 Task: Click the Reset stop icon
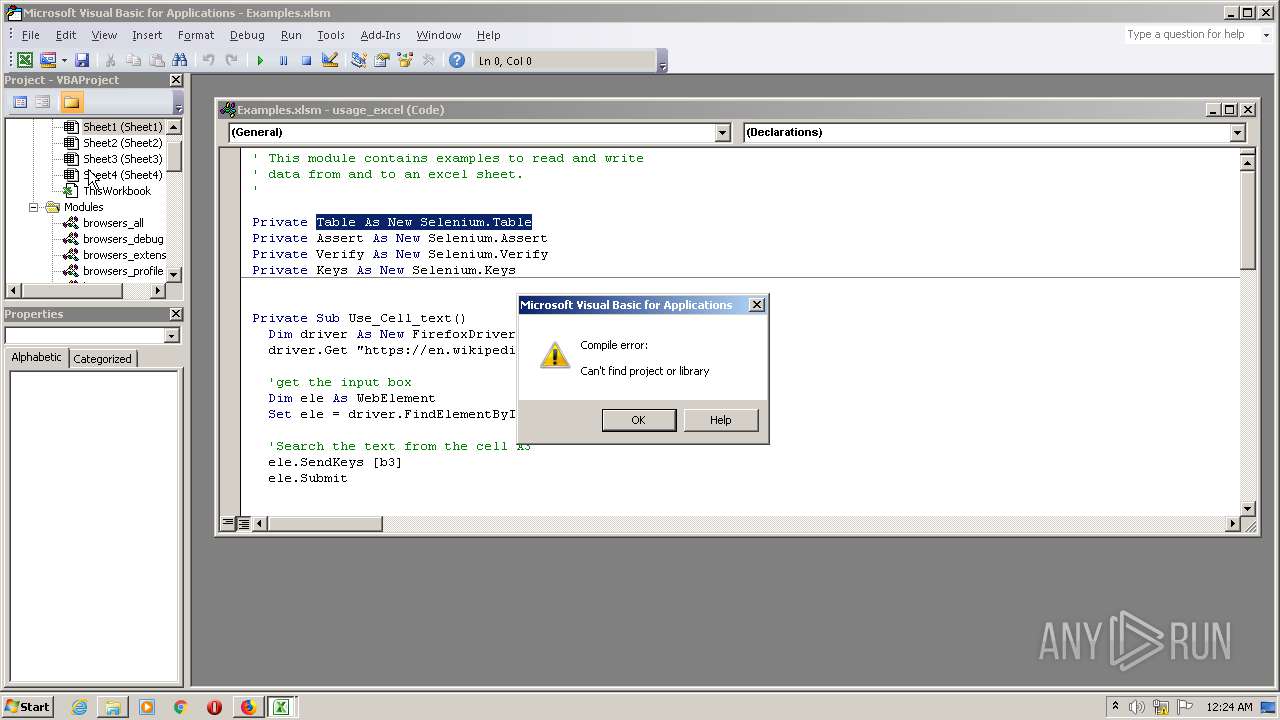click(x=306, y=60)
